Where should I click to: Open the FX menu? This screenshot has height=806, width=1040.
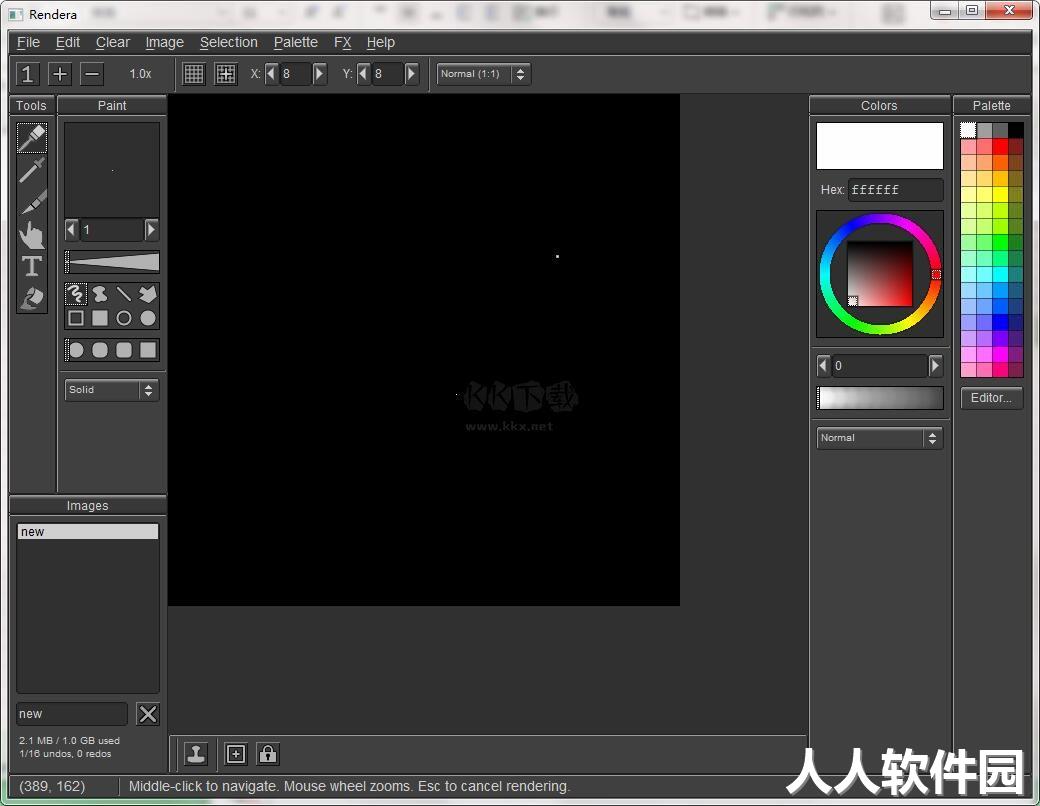pos(342,42)
